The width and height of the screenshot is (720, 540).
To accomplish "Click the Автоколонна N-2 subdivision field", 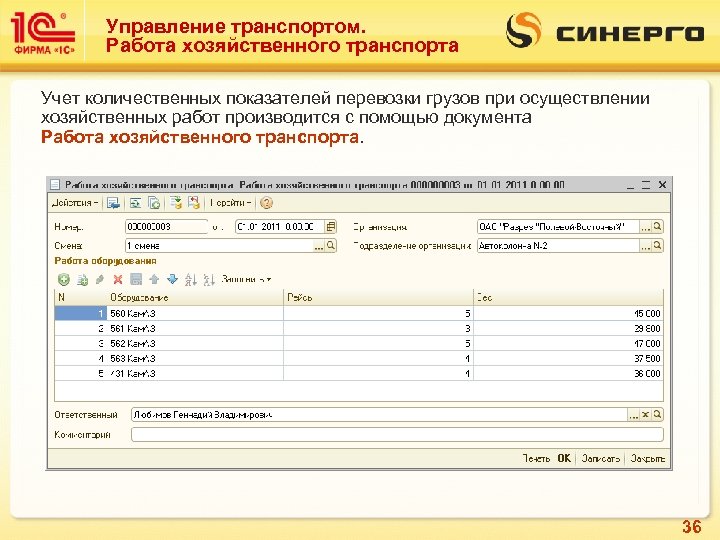I will (558, 246).
